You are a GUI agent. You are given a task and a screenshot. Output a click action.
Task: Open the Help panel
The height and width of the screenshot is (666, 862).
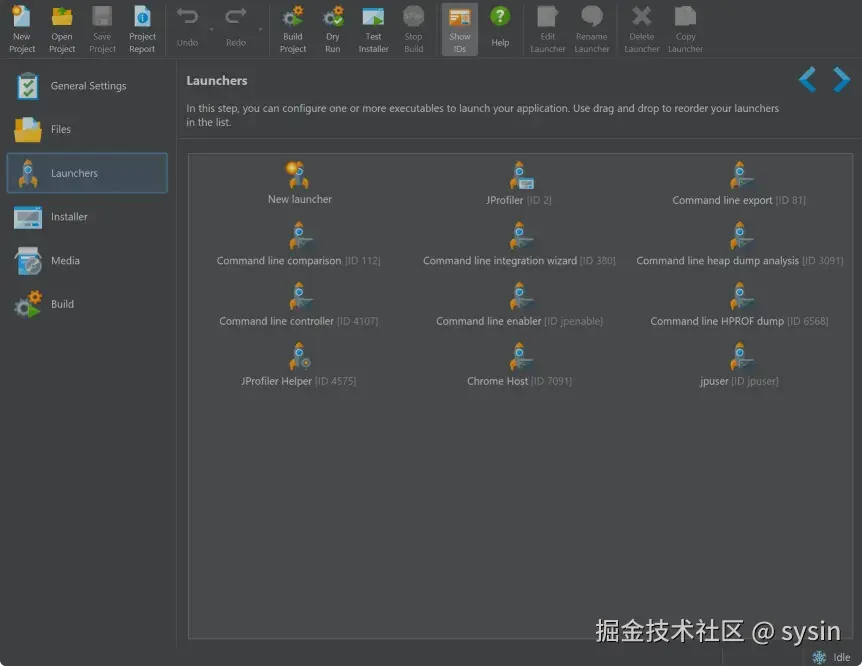[499, 28]
